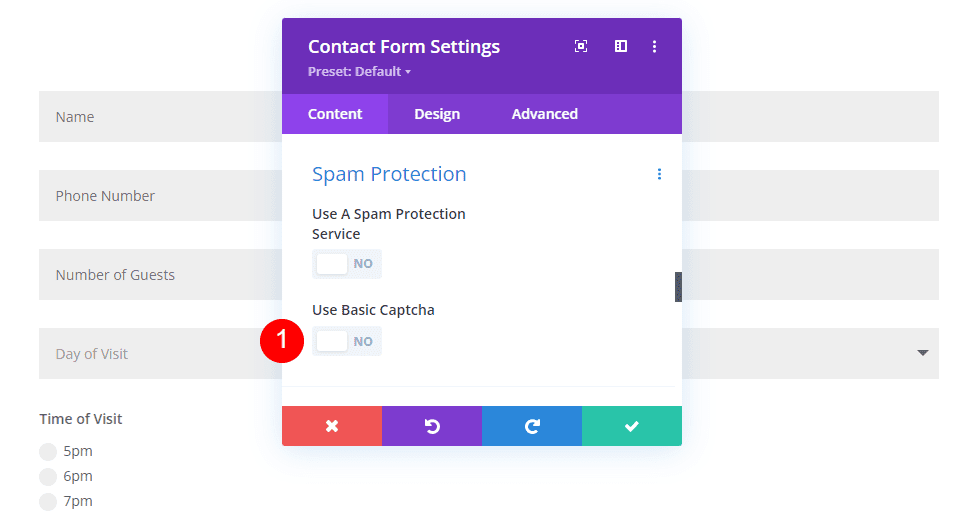Image resolution: width=960 pixels, height=520 pixels.
Task: Collapse the Spam Protection section heading
Action: tap(389, 174)
